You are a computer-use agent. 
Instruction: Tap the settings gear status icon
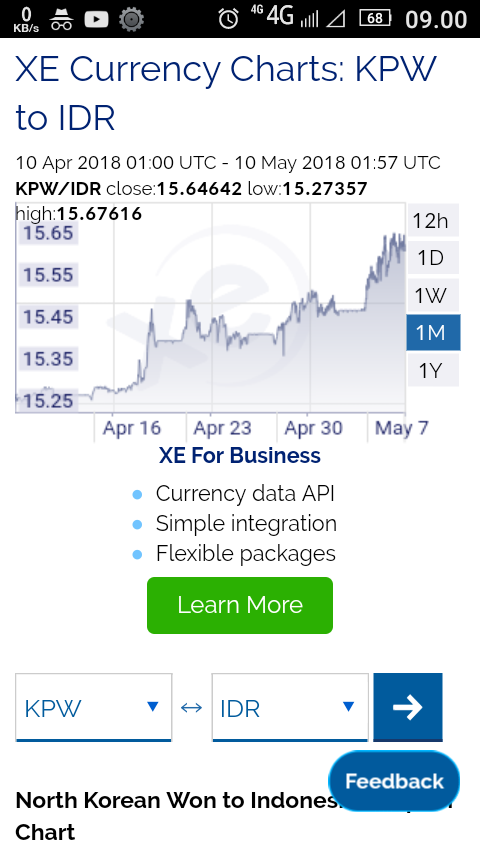pyautogui.click(x=131, y=20)
